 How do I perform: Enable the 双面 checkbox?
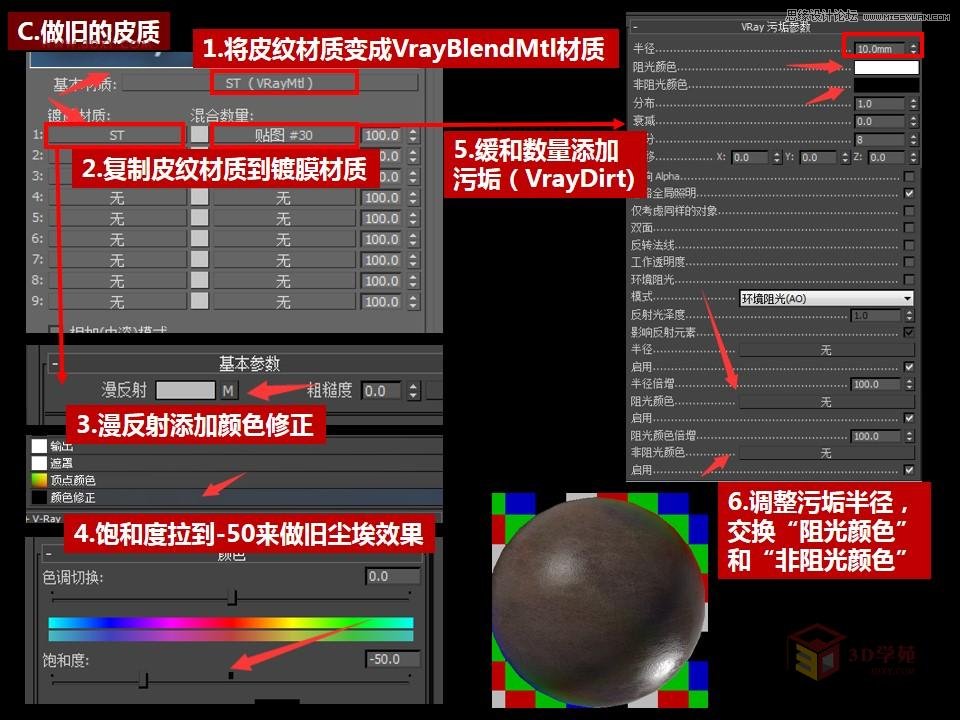(x=907, y=225)
